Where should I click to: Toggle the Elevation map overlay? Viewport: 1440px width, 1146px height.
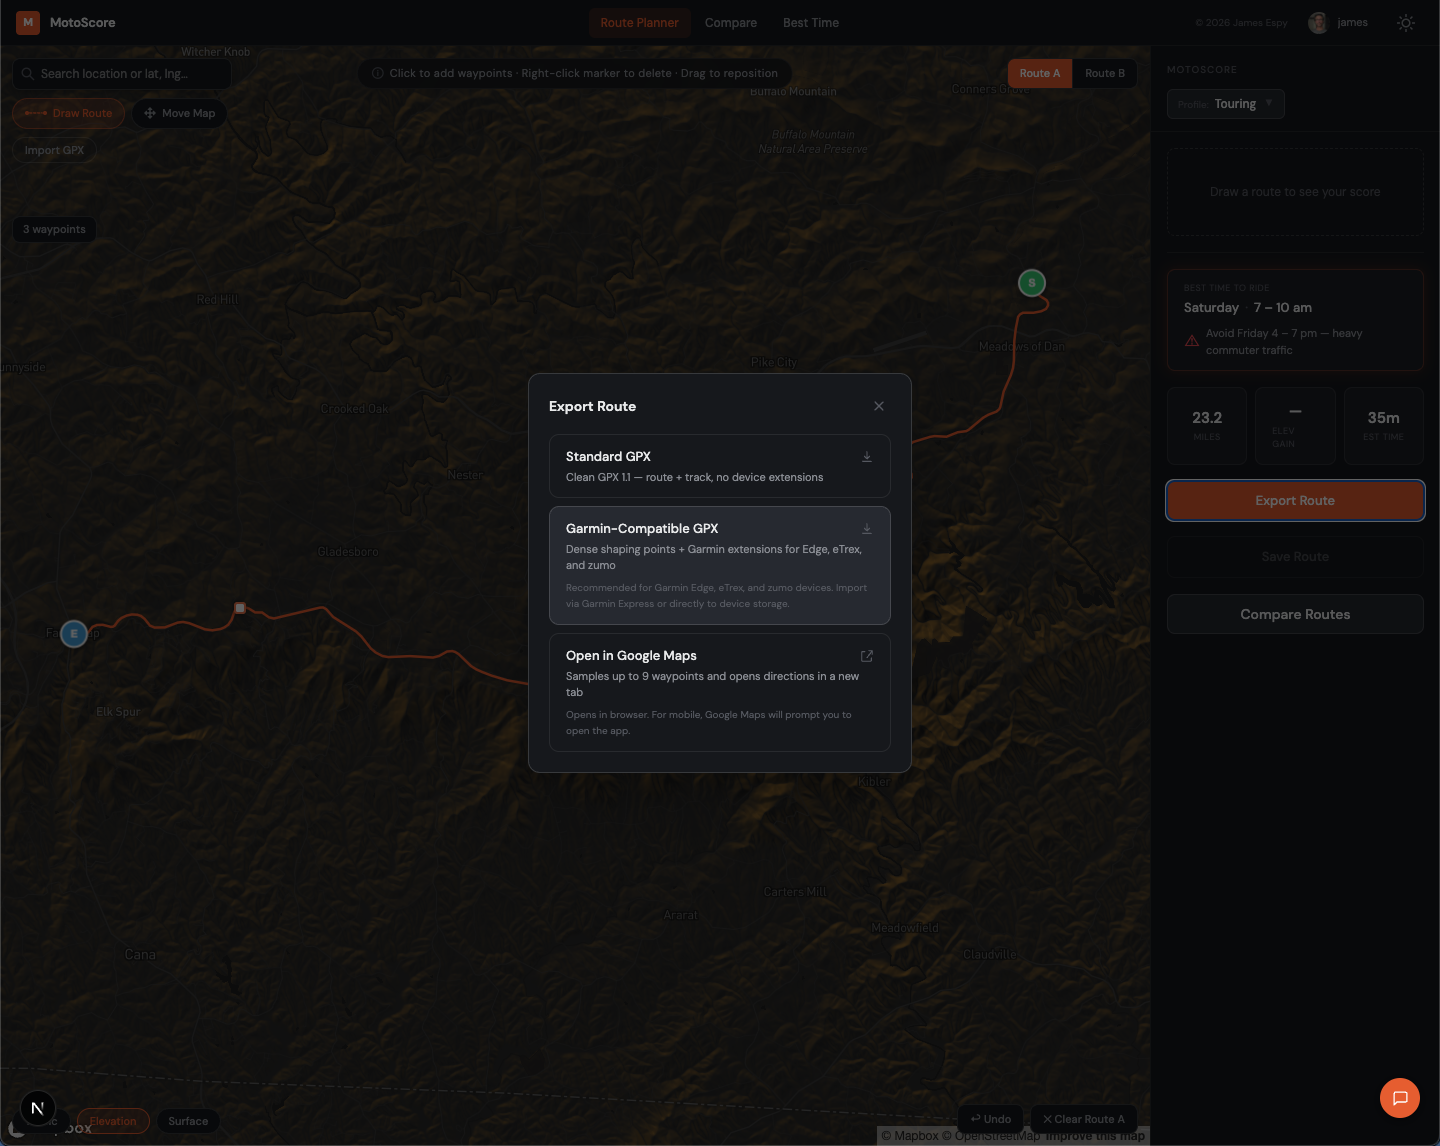113,1121
